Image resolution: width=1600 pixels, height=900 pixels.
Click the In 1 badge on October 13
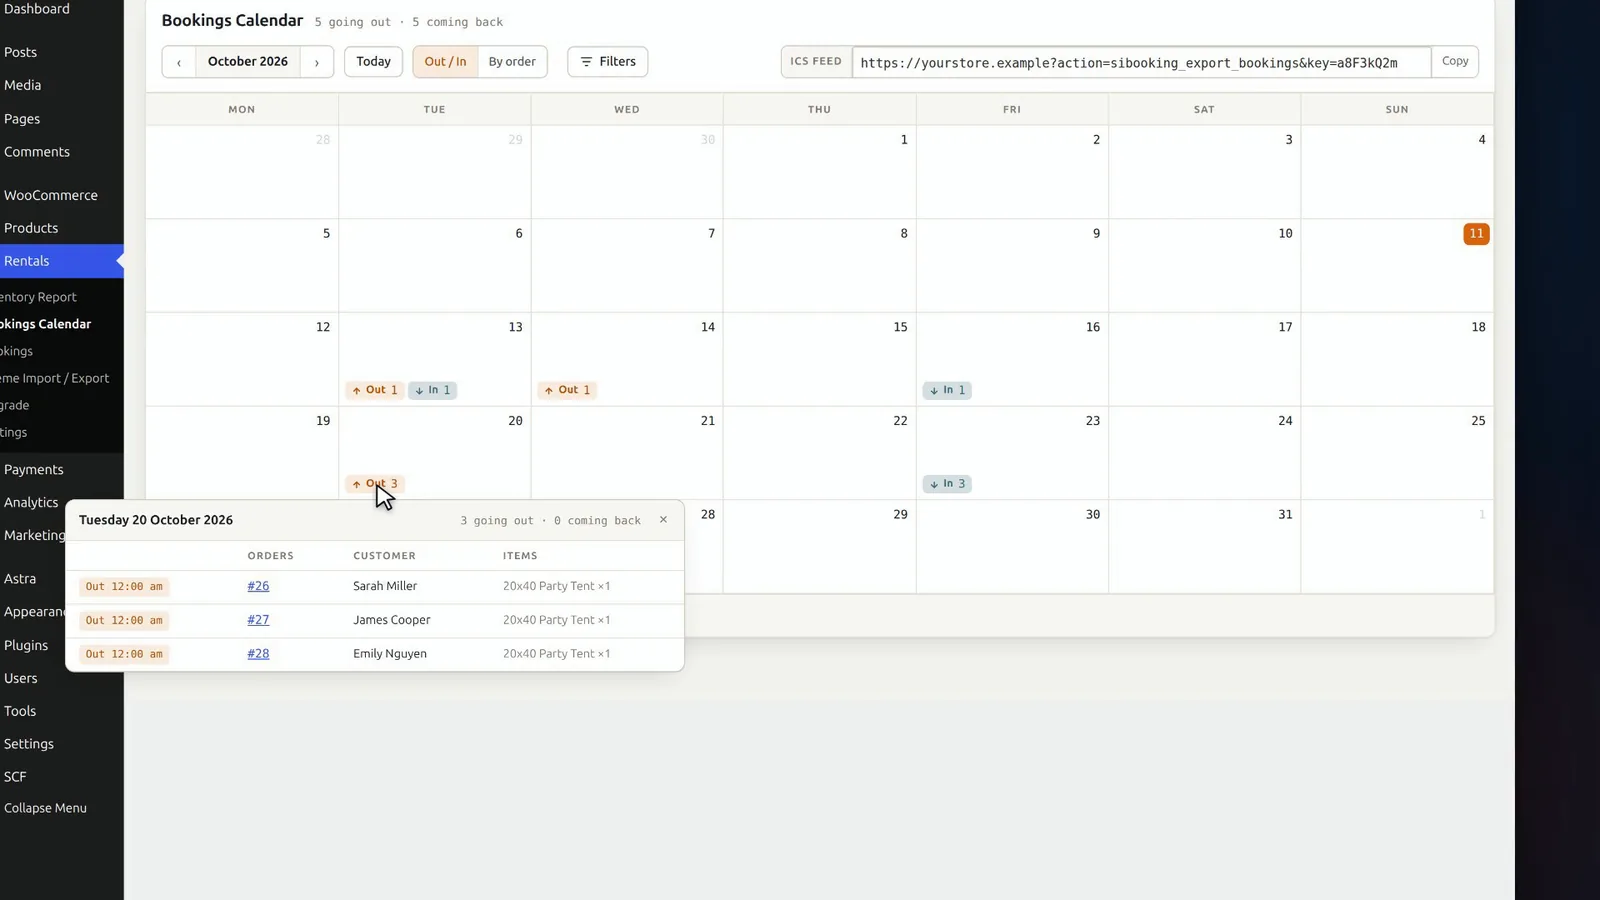[x=433, y=390]
